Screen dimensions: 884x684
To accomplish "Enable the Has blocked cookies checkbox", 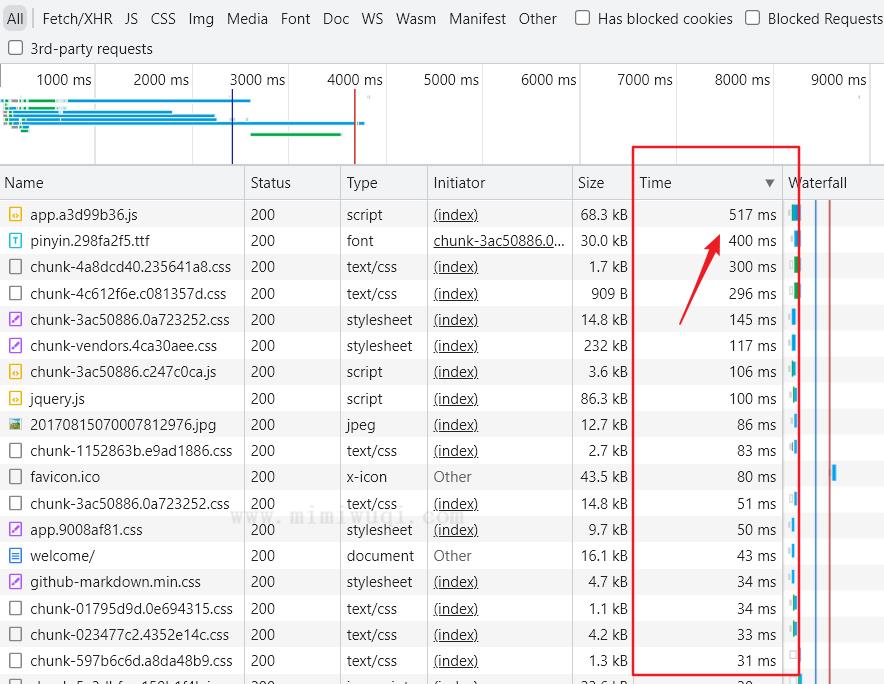I will [x=582, y=18].
